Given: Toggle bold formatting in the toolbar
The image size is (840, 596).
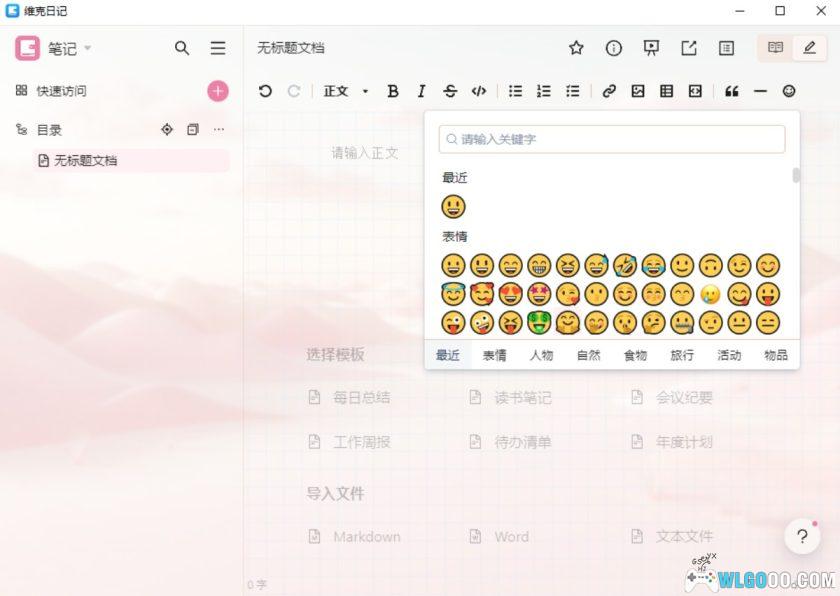Looking at the screenshot, I should pos(393,91).
